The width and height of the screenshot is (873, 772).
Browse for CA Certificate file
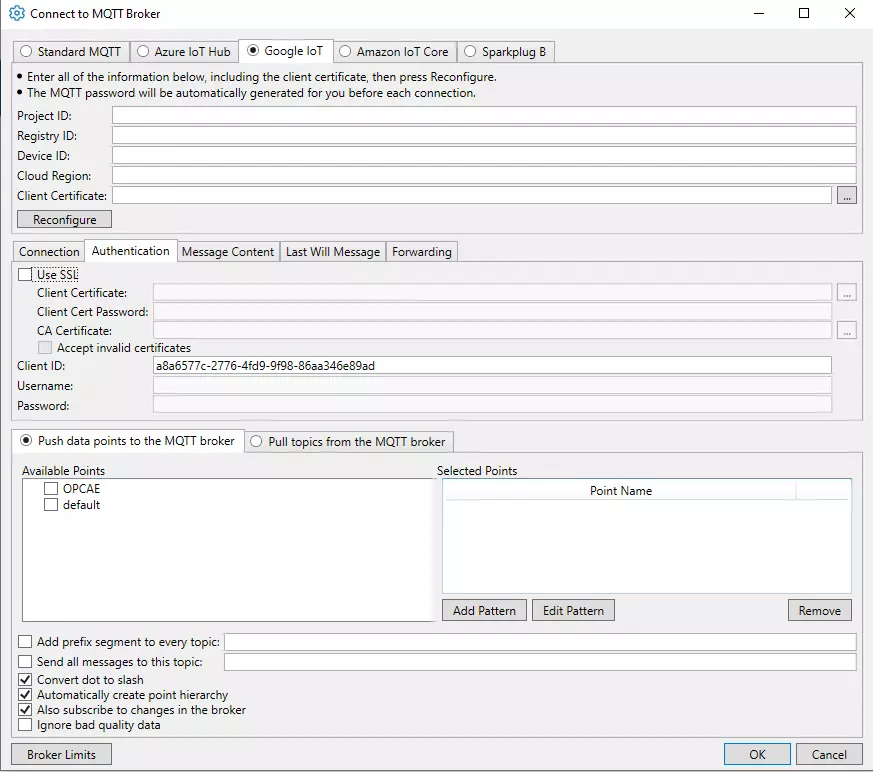(x=846, y=331)
